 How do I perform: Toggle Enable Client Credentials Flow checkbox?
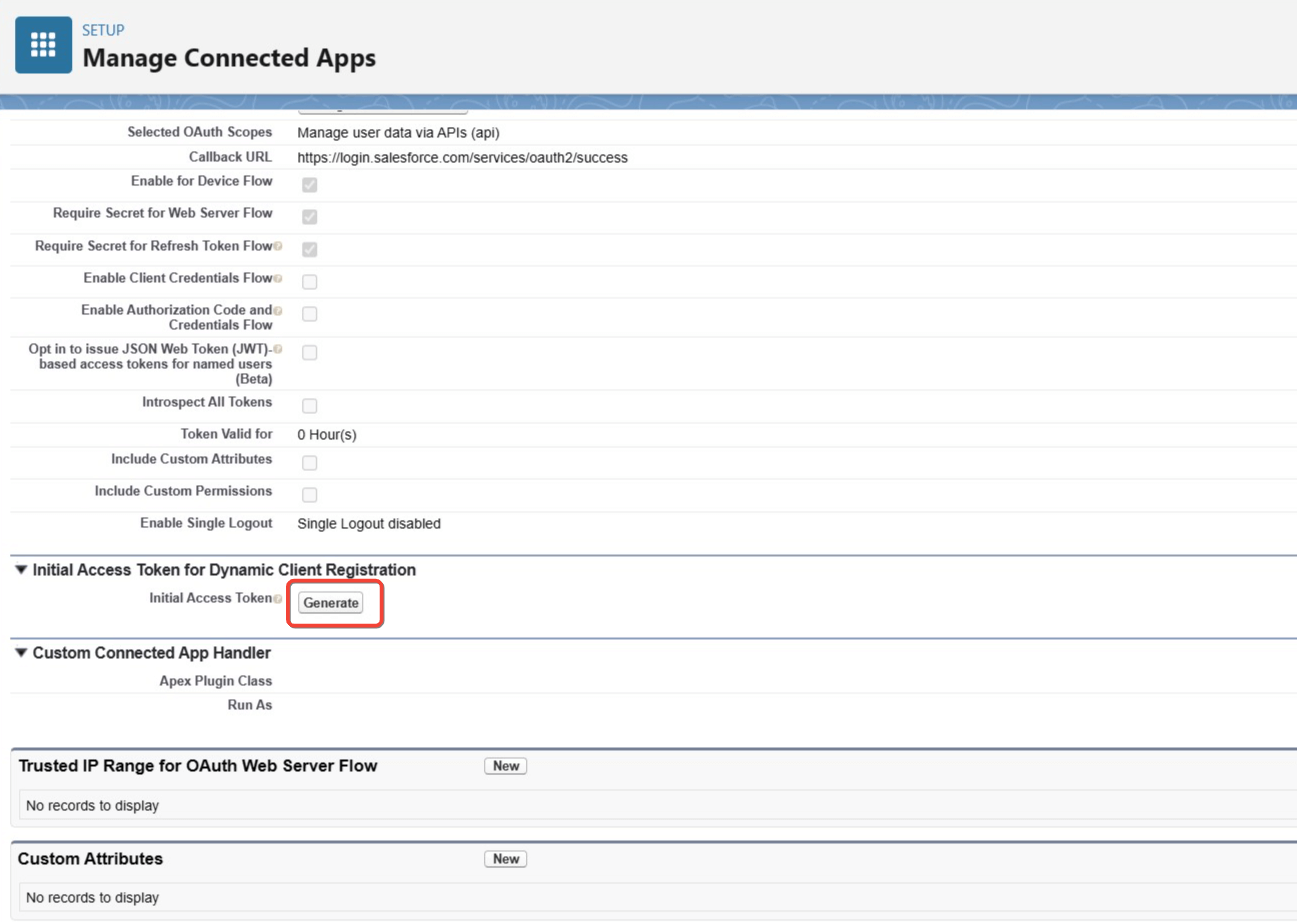pyautogui.click(x=310, y=282)
